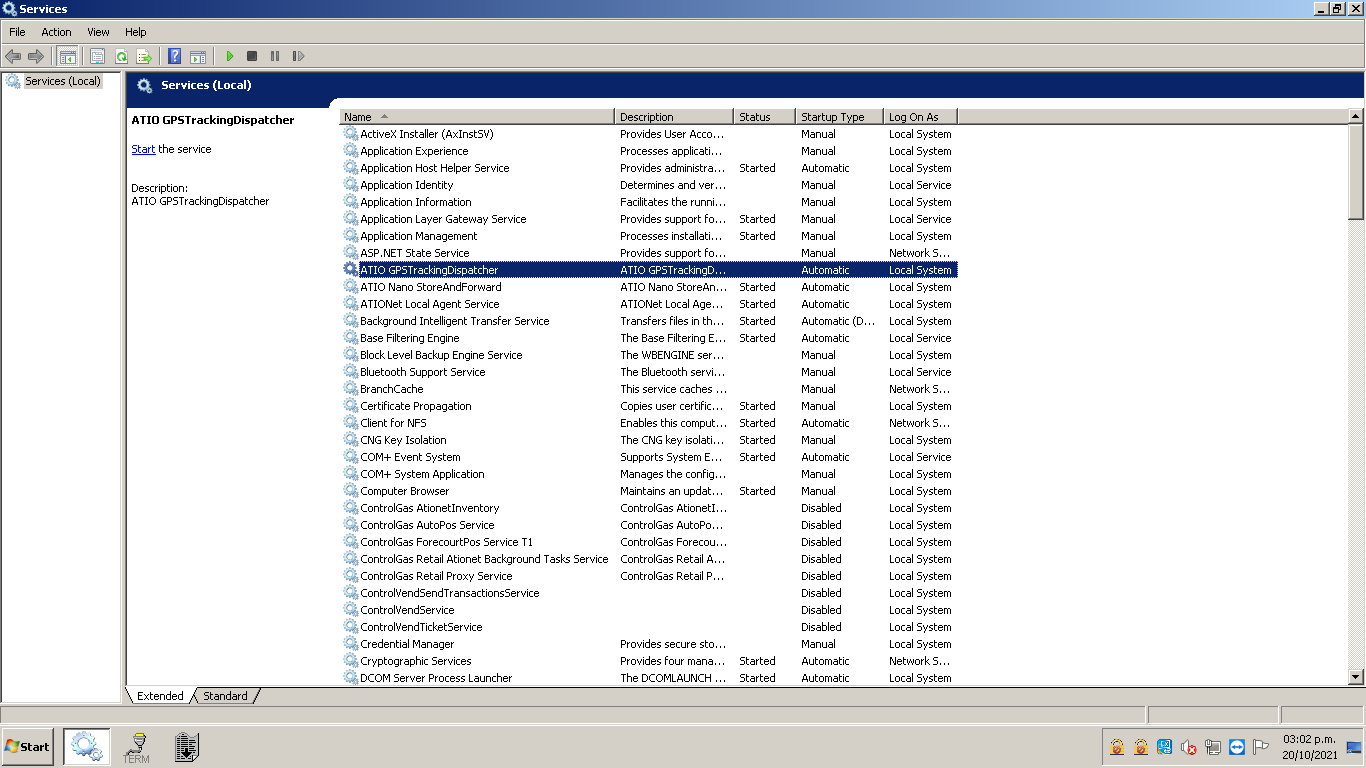Screen dimensions: 1366x768
Task: Toggle the Show/Hide Action Pane toolbar icon
Action: pyautogui.click(x=198, y=56)
